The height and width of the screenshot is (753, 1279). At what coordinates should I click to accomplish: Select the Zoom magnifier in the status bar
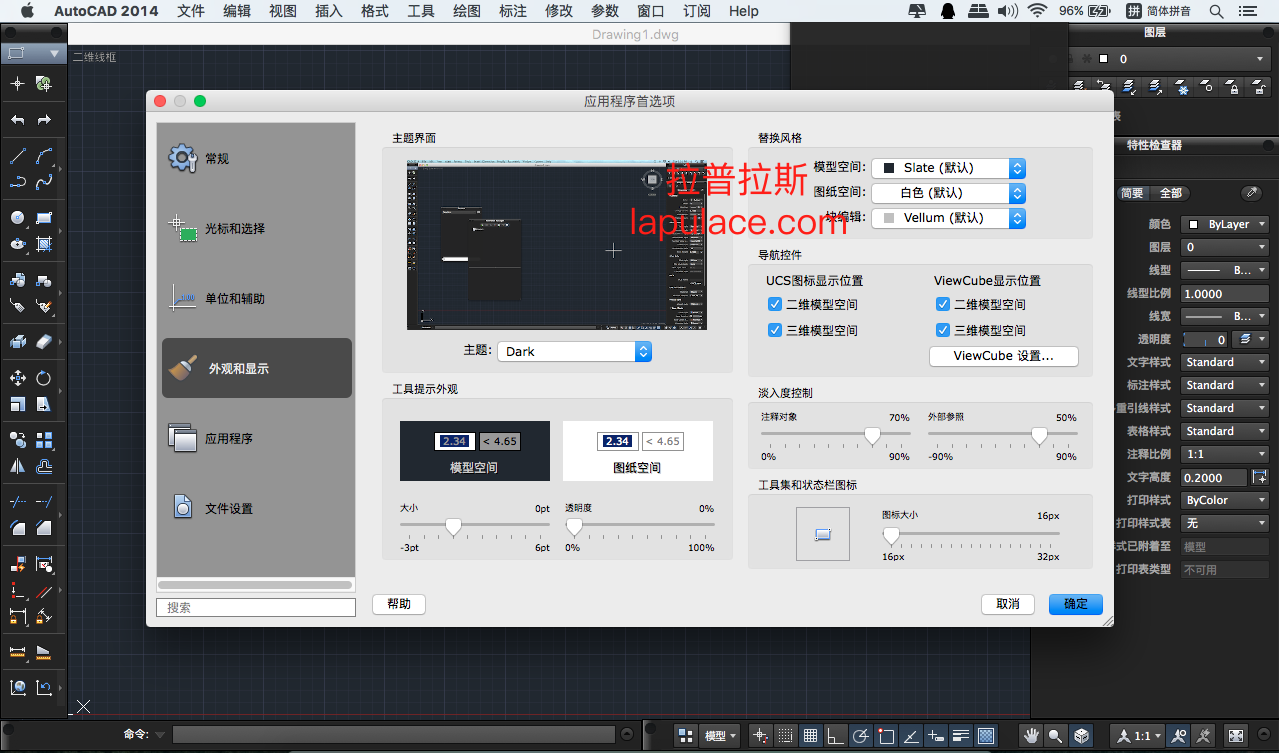(x=1054, y=735)
